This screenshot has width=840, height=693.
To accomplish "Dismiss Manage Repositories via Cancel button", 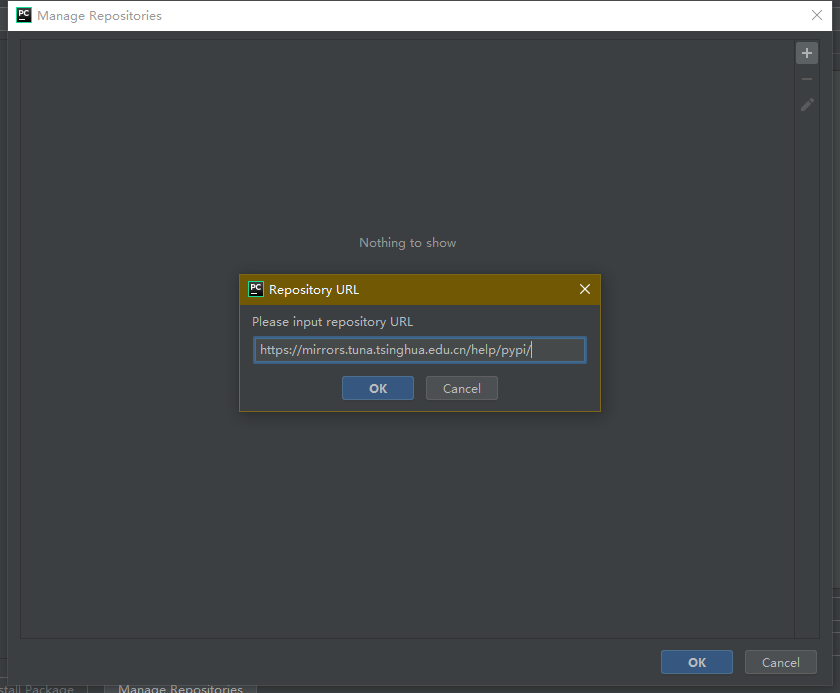I will [x=780, y=661].
